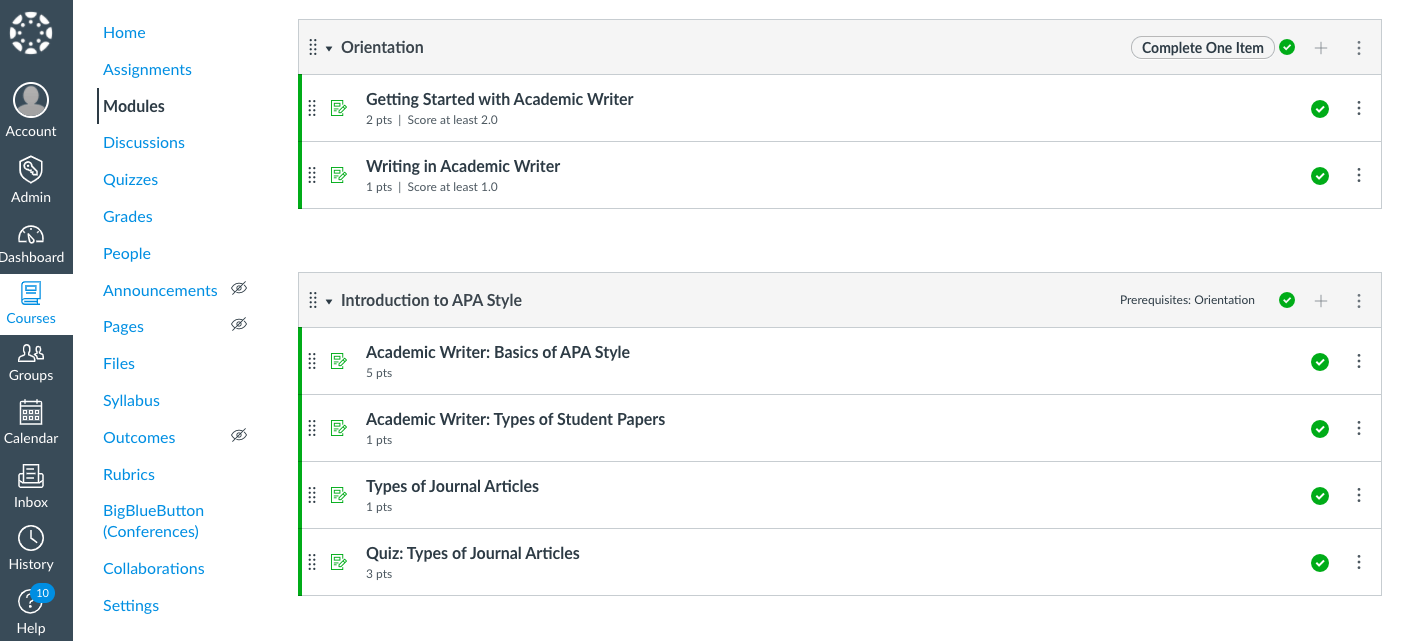
Task: Open options menu for Writing in Academic Writer
Action: click(x=1359, y=175)
